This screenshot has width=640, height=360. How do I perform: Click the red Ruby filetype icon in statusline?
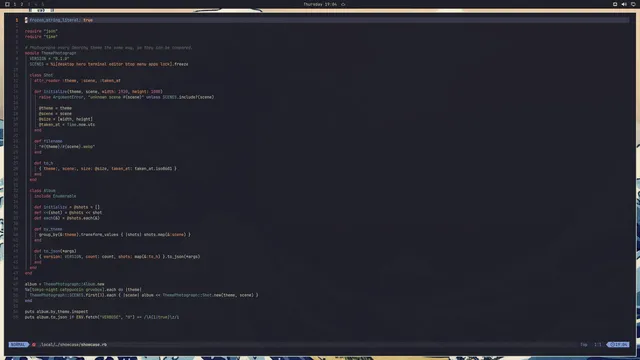click(x=34, y=344)
